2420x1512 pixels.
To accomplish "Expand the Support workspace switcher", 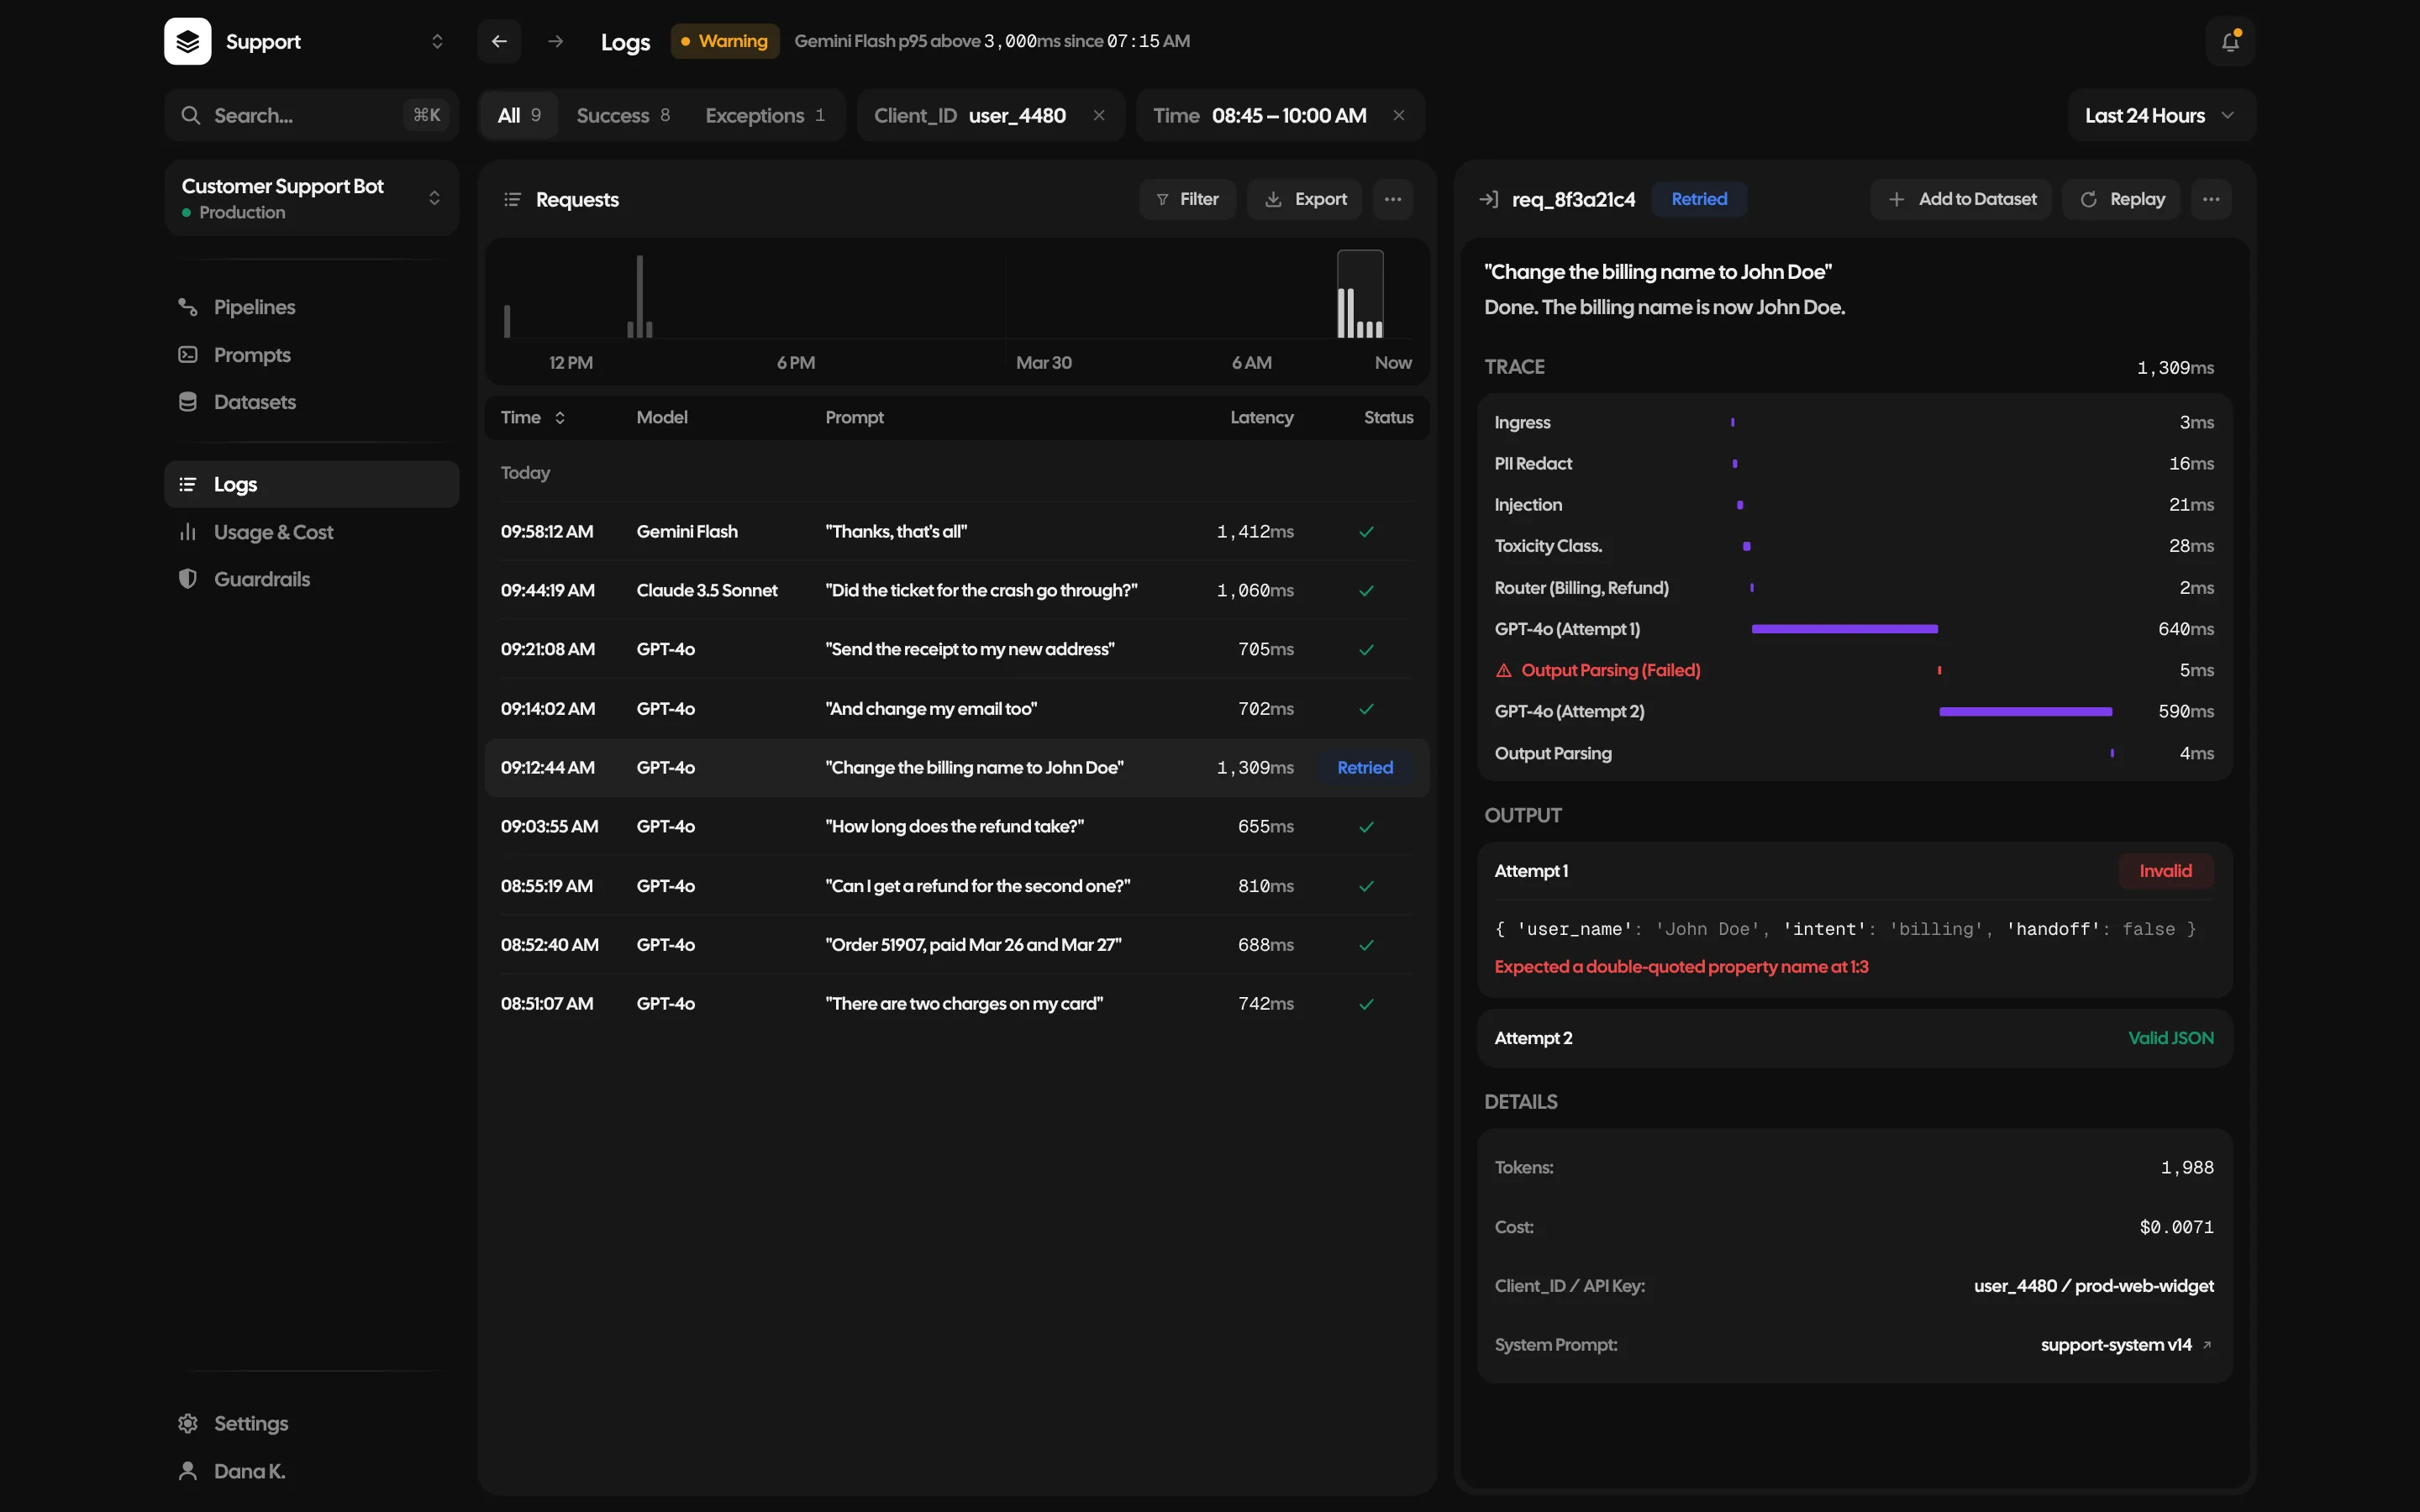I will click(437, 41).
